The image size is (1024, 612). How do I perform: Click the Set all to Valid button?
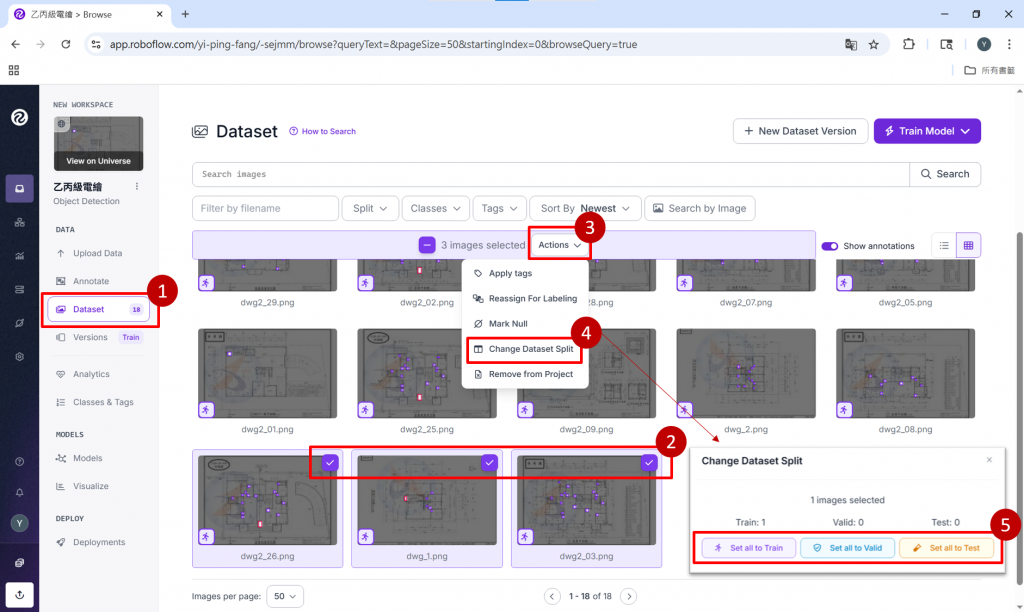[x=848, y=548]
